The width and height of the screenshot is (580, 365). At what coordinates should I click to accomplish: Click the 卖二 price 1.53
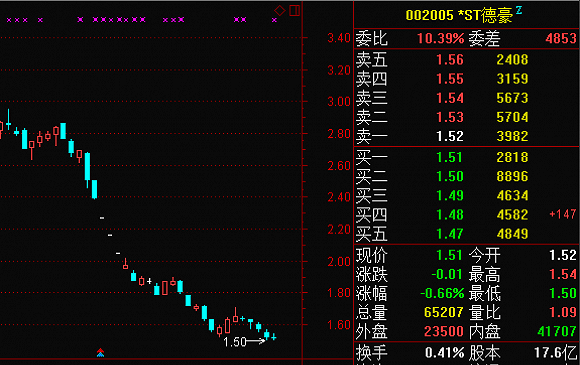tap(450, 118)
